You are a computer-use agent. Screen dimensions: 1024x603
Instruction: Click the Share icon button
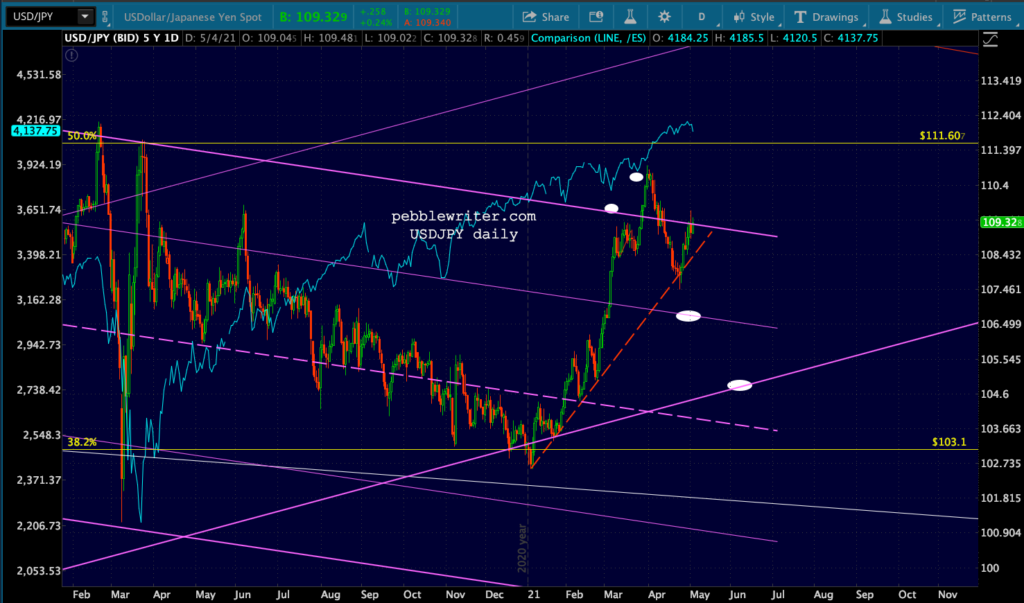coord(547,17)
